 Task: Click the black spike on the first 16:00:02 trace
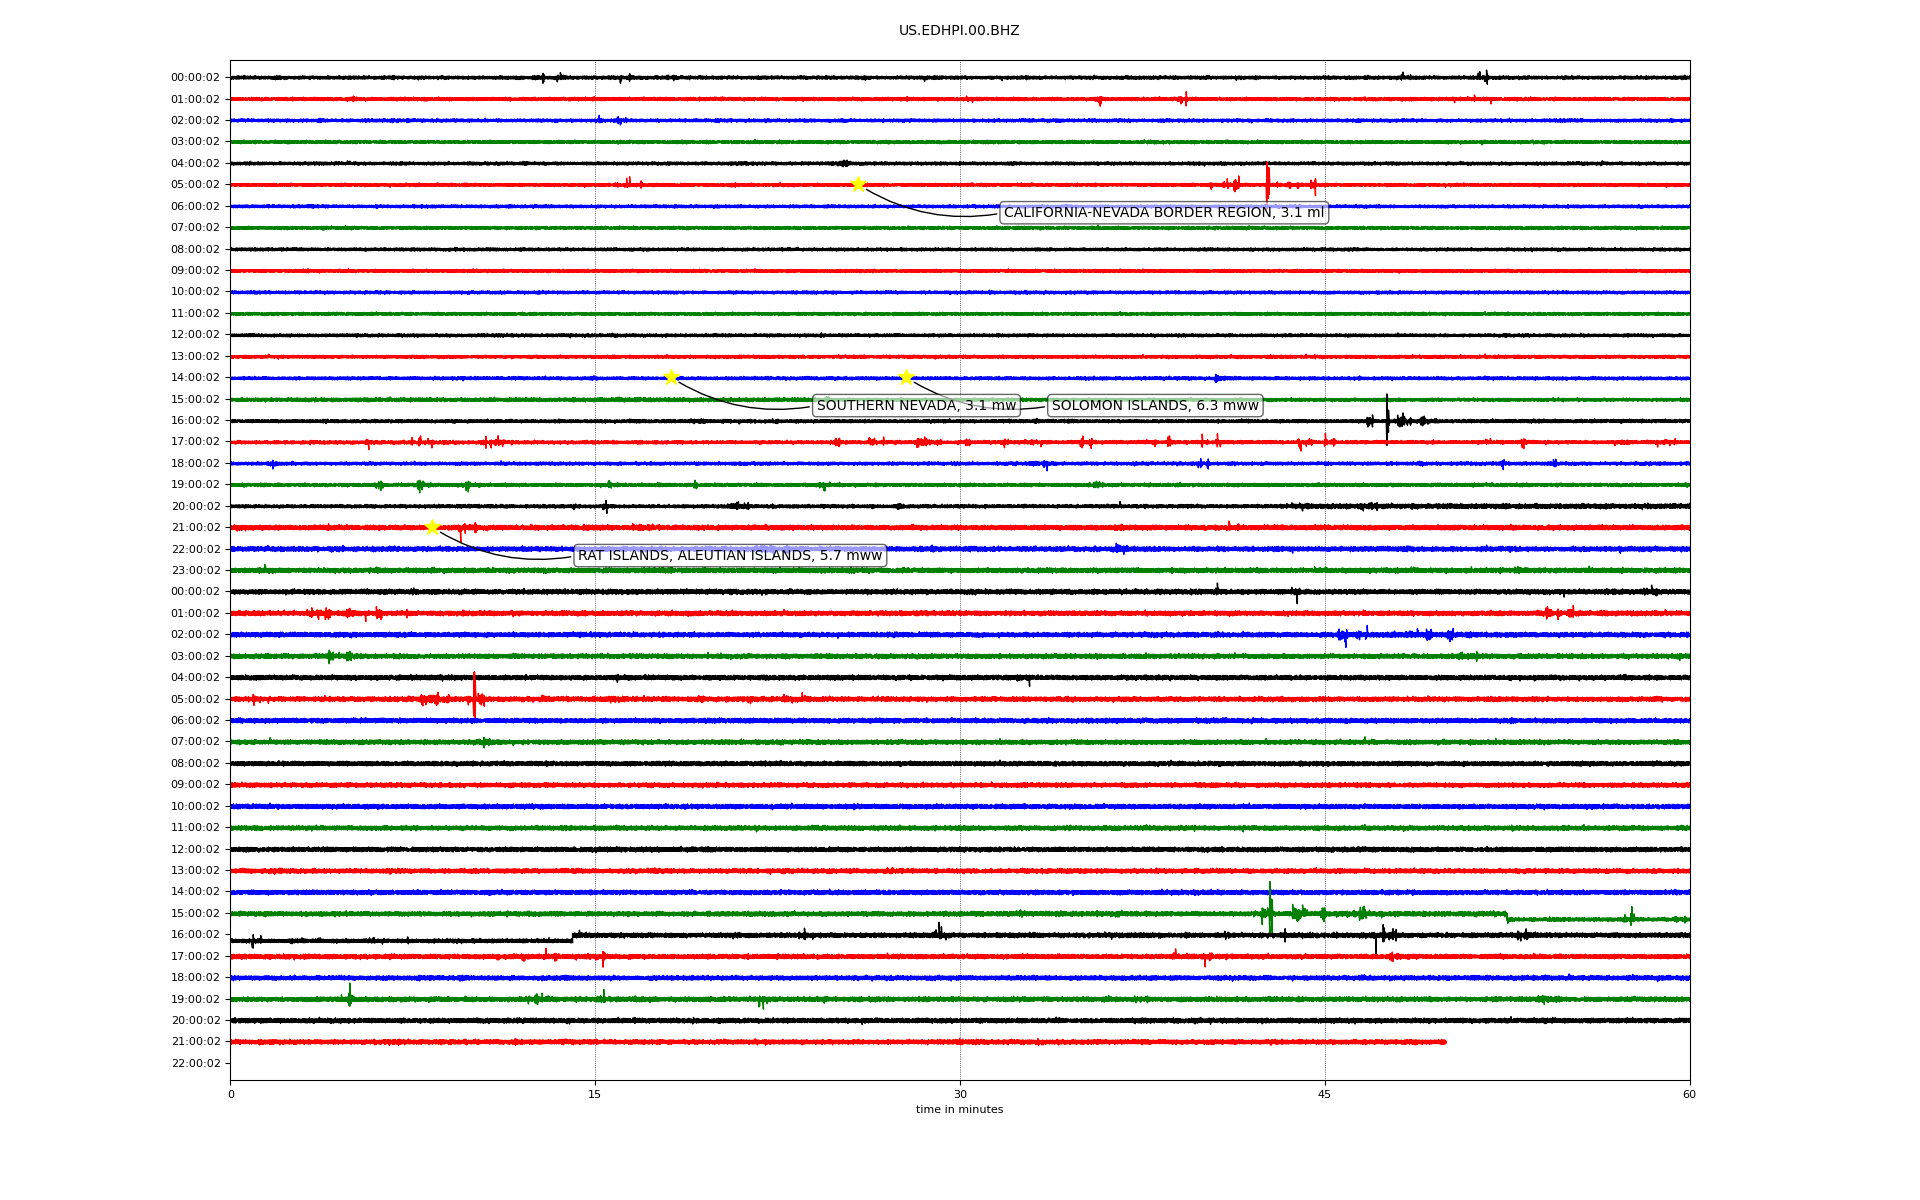(x=1387, y=418)
